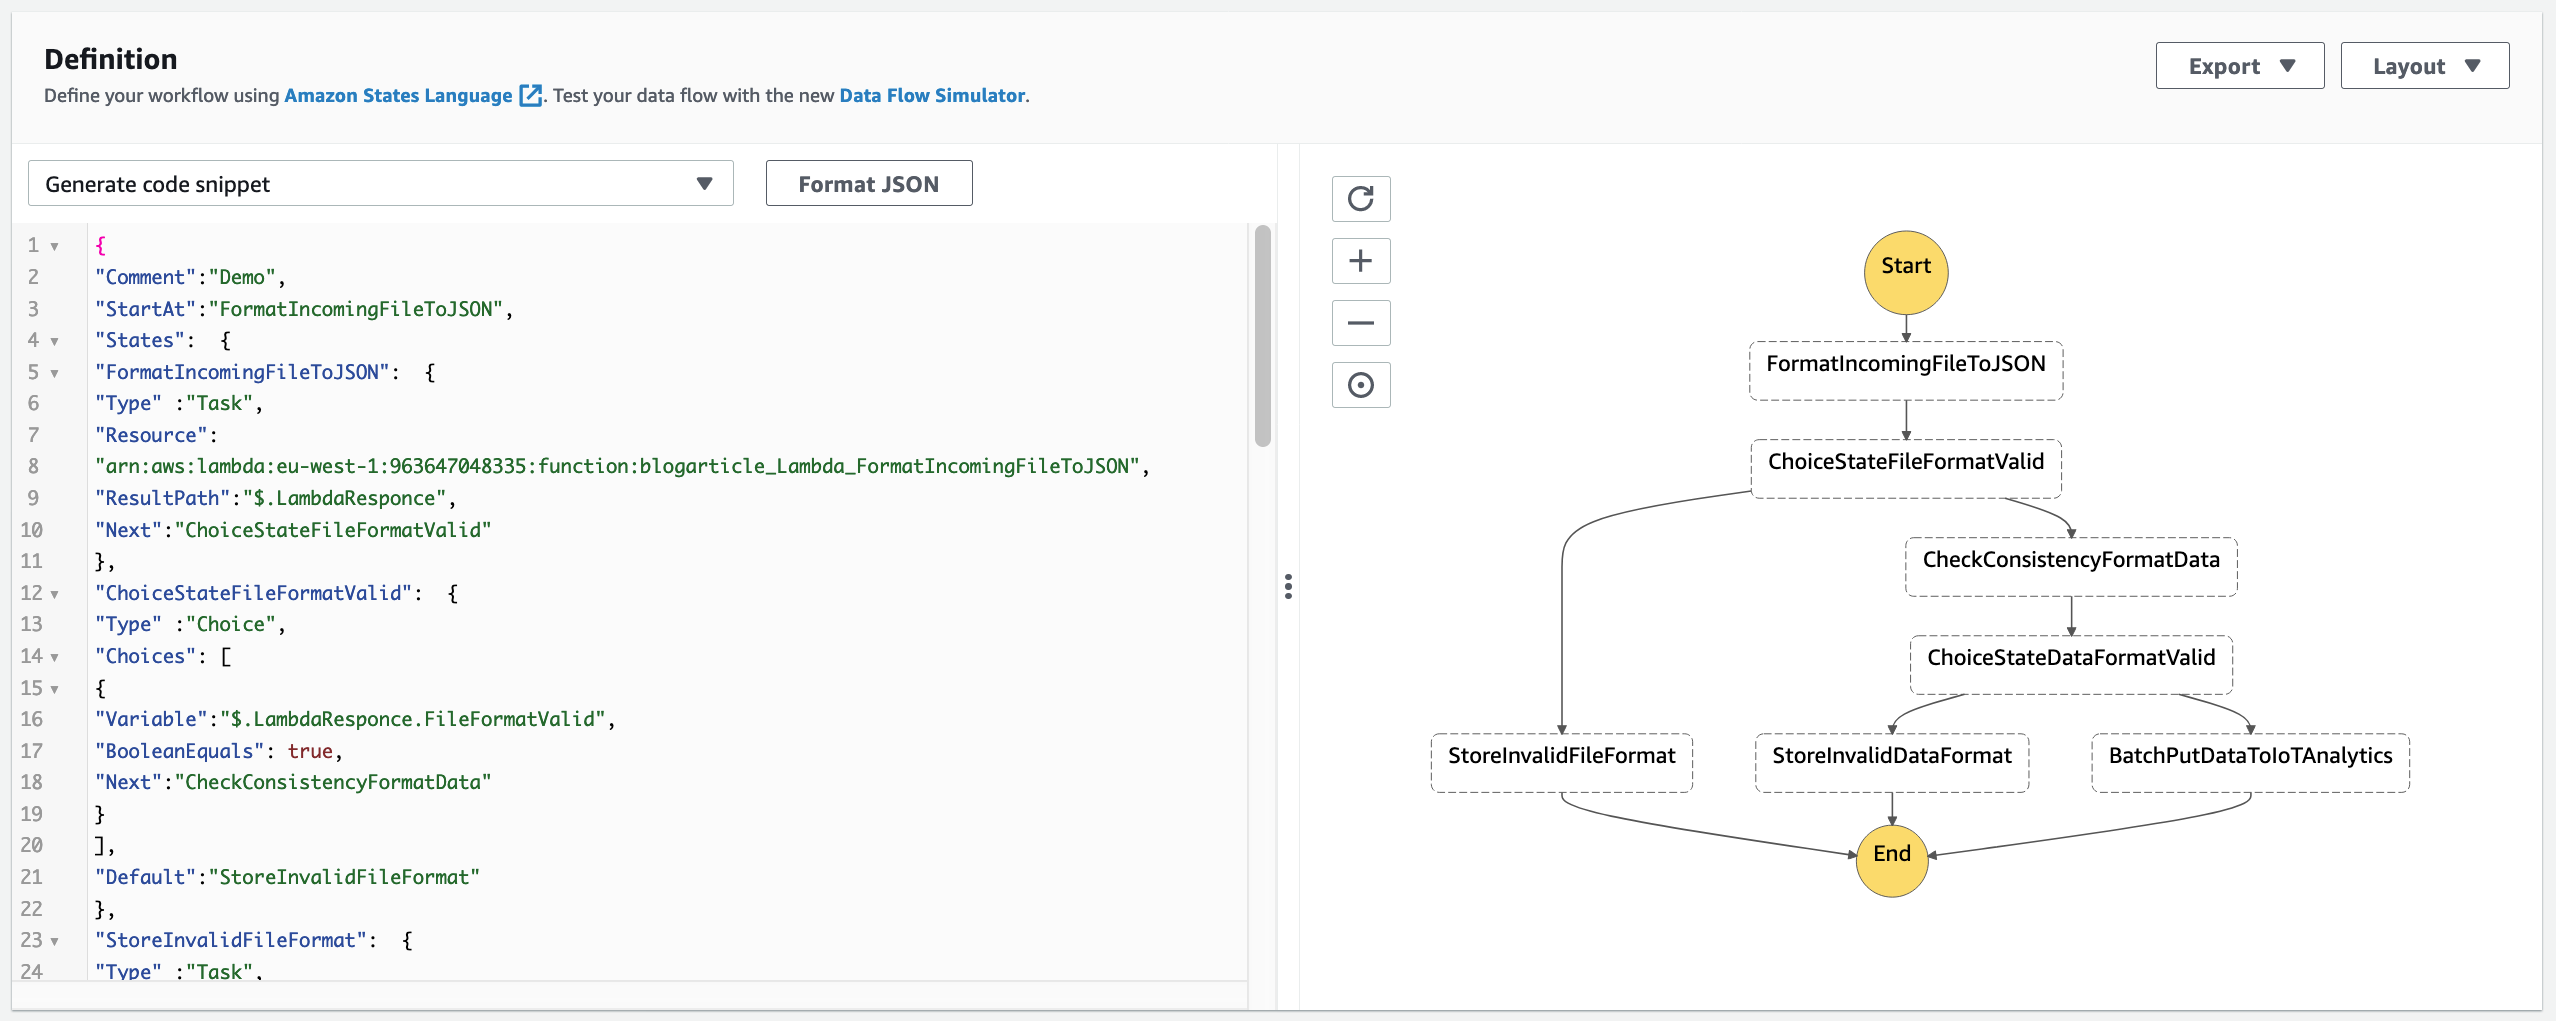The height and width of the screenshot is (1023, 2556).
Task: Select the BatchPutDataToIoTAnalytics graph node
Action: tap(2250, 757)
